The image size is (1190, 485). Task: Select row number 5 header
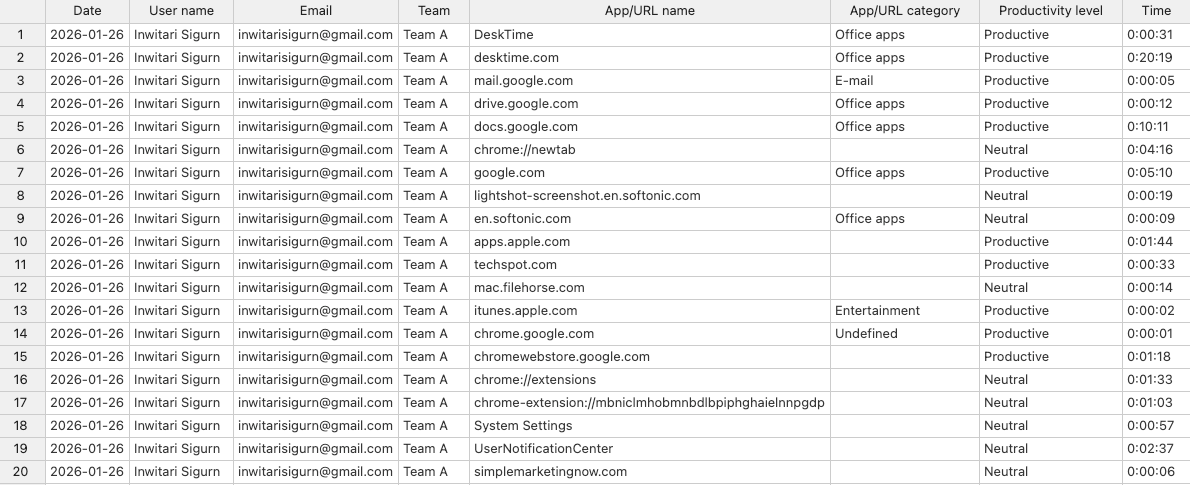pos(23,127)
